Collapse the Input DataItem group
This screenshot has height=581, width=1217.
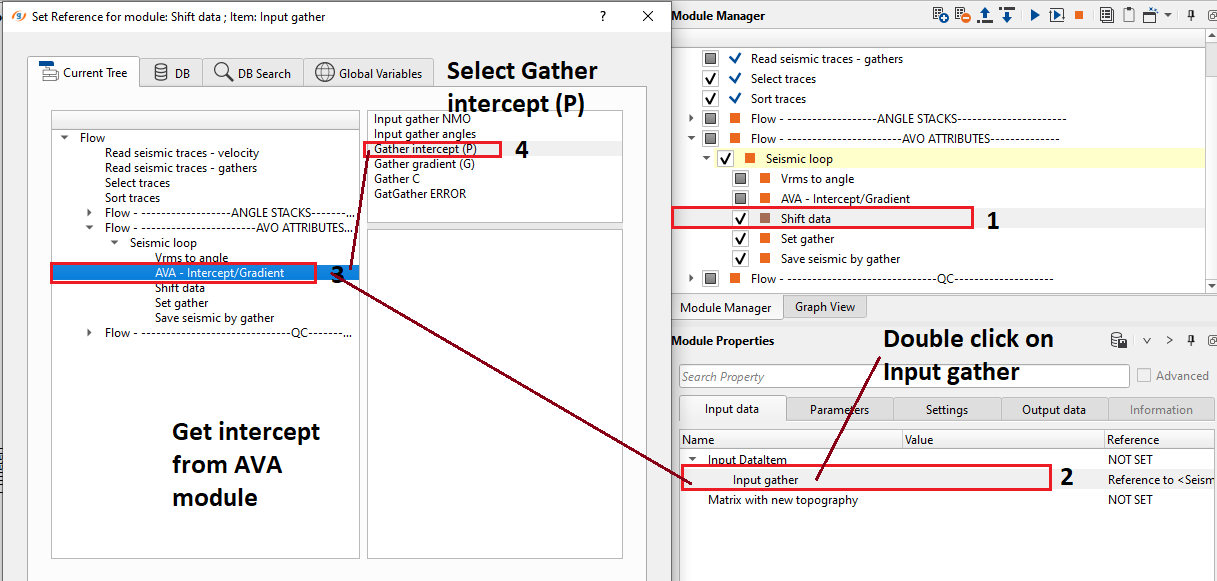(x=692, y=460)
